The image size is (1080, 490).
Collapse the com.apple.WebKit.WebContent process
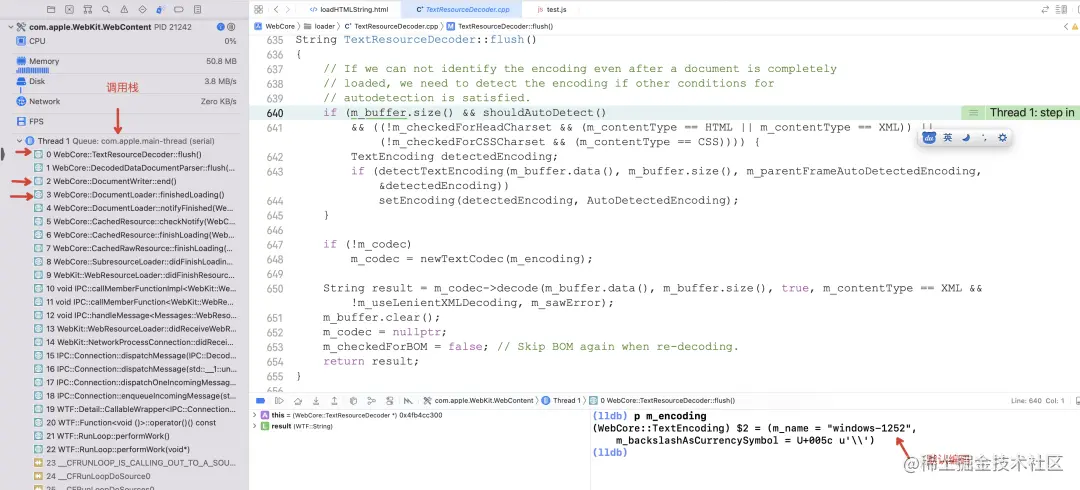(10, 27)
